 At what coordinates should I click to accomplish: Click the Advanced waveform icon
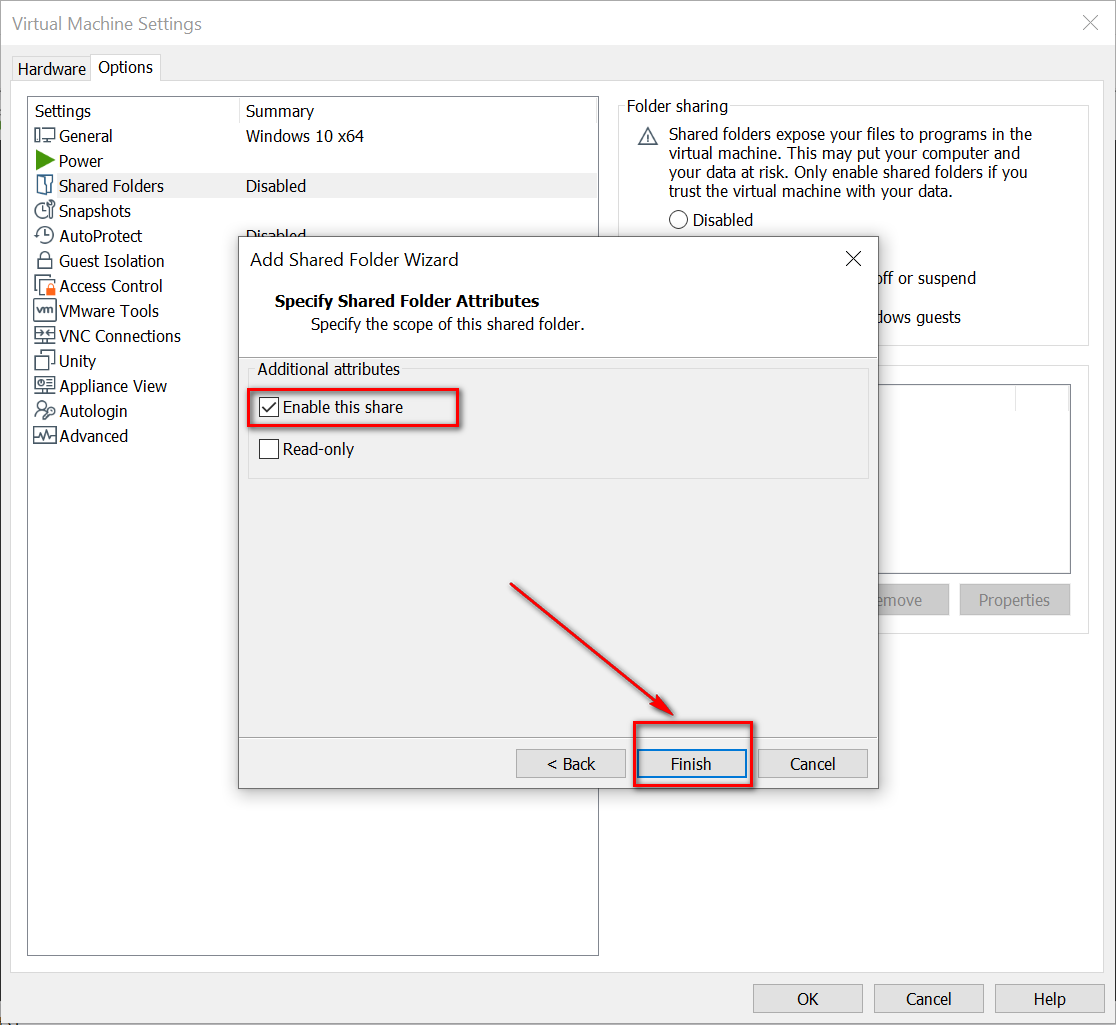click(x=45, y=435)
